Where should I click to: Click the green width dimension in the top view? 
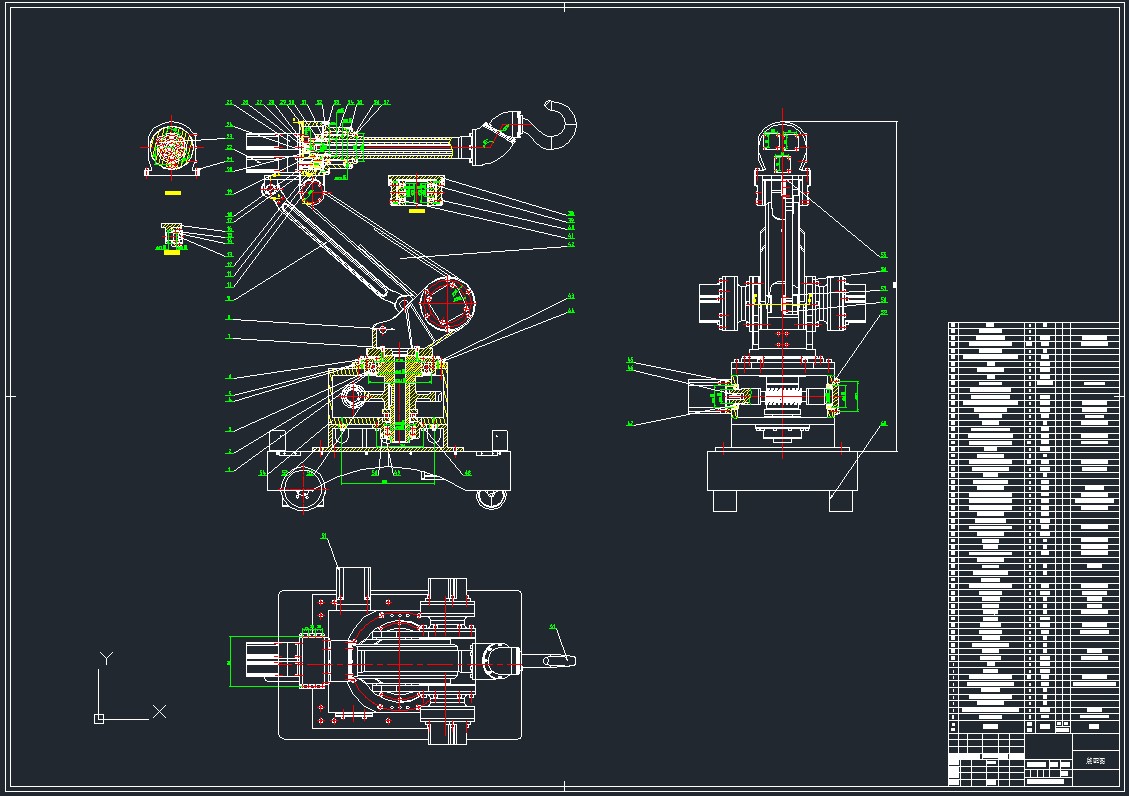pos(230,661)
